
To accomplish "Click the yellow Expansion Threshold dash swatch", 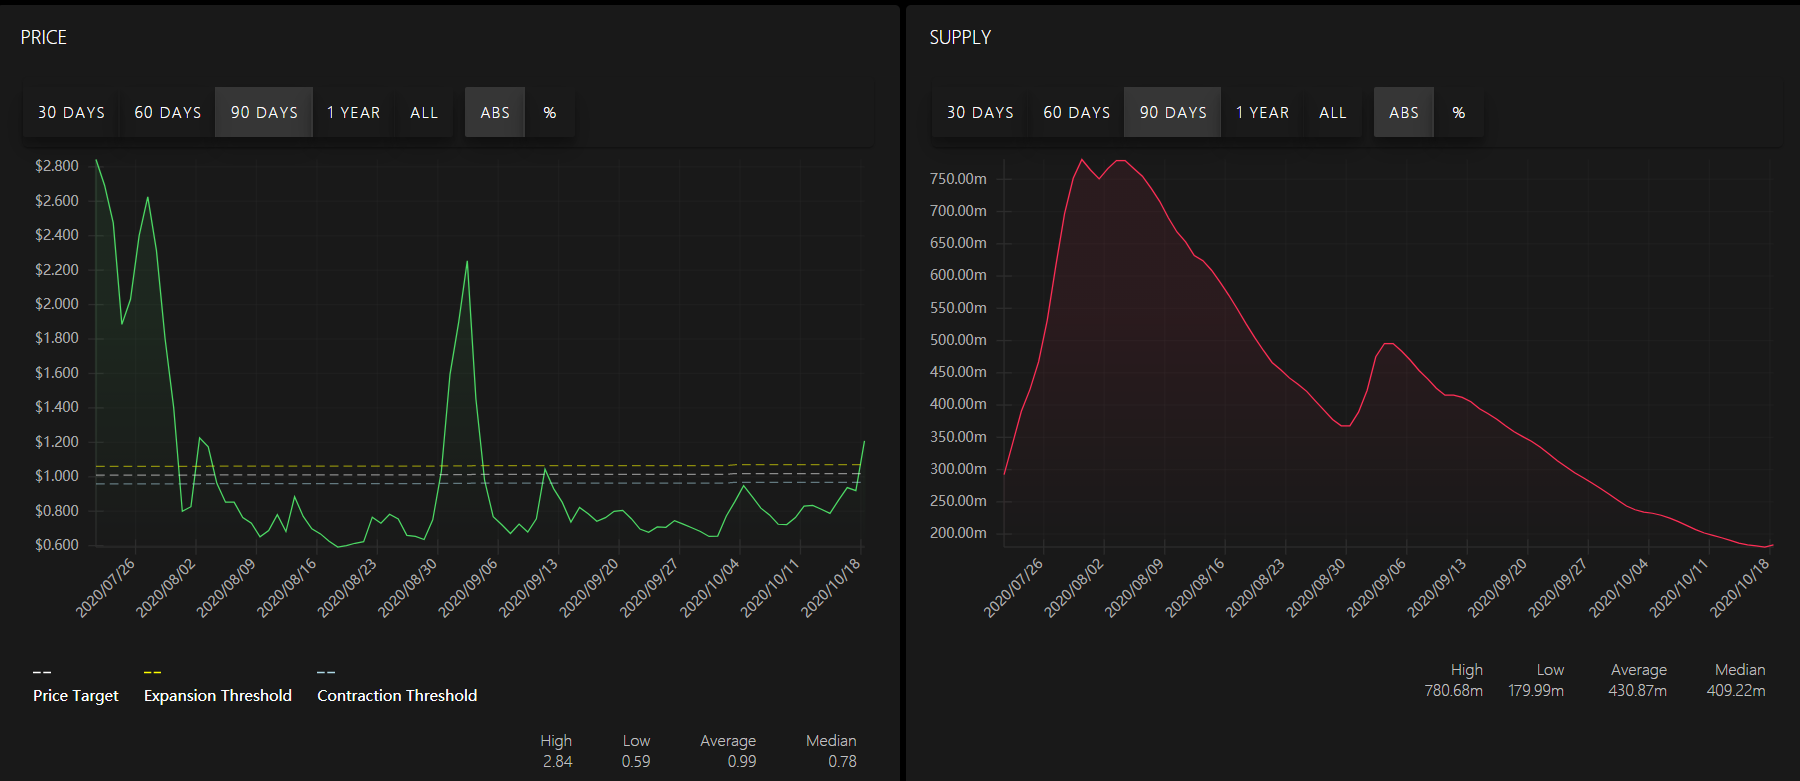I will (153, 672).
